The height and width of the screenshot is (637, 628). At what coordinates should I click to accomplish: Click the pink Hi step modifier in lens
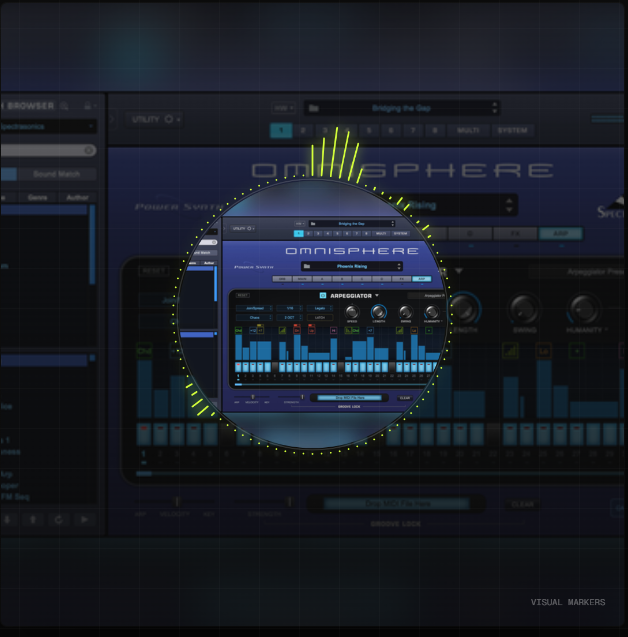[333, 331]
